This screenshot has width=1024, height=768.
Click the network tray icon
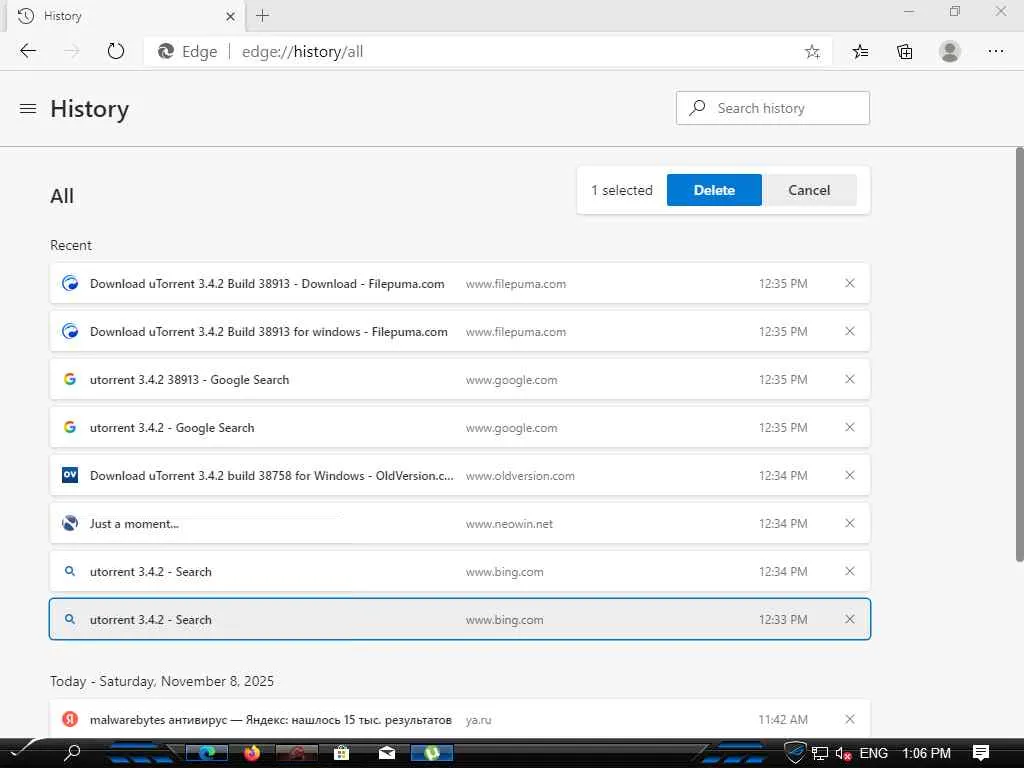pos(820,754)
